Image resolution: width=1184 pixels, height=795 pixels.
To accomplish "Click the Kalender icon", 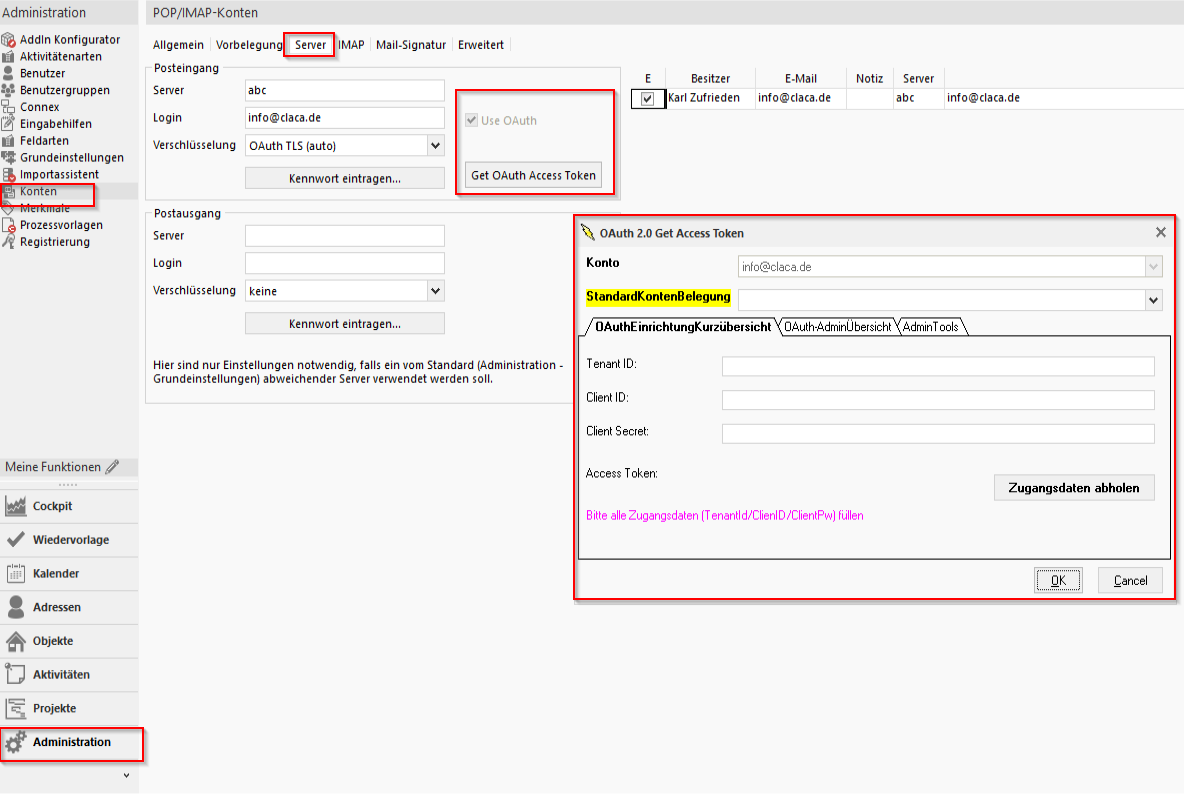I will (15, 573).
